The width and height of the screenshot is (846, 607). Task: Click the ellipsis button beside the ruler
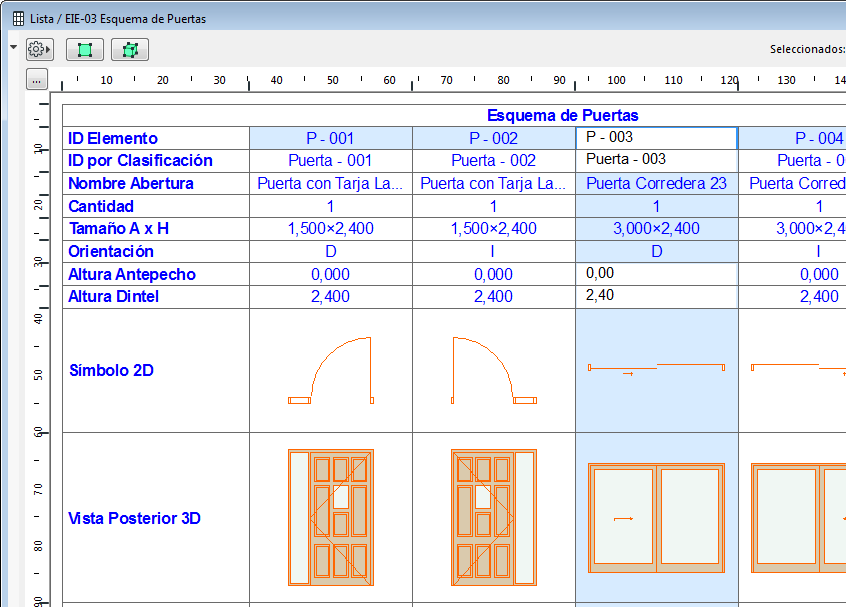tap(36, 80)
